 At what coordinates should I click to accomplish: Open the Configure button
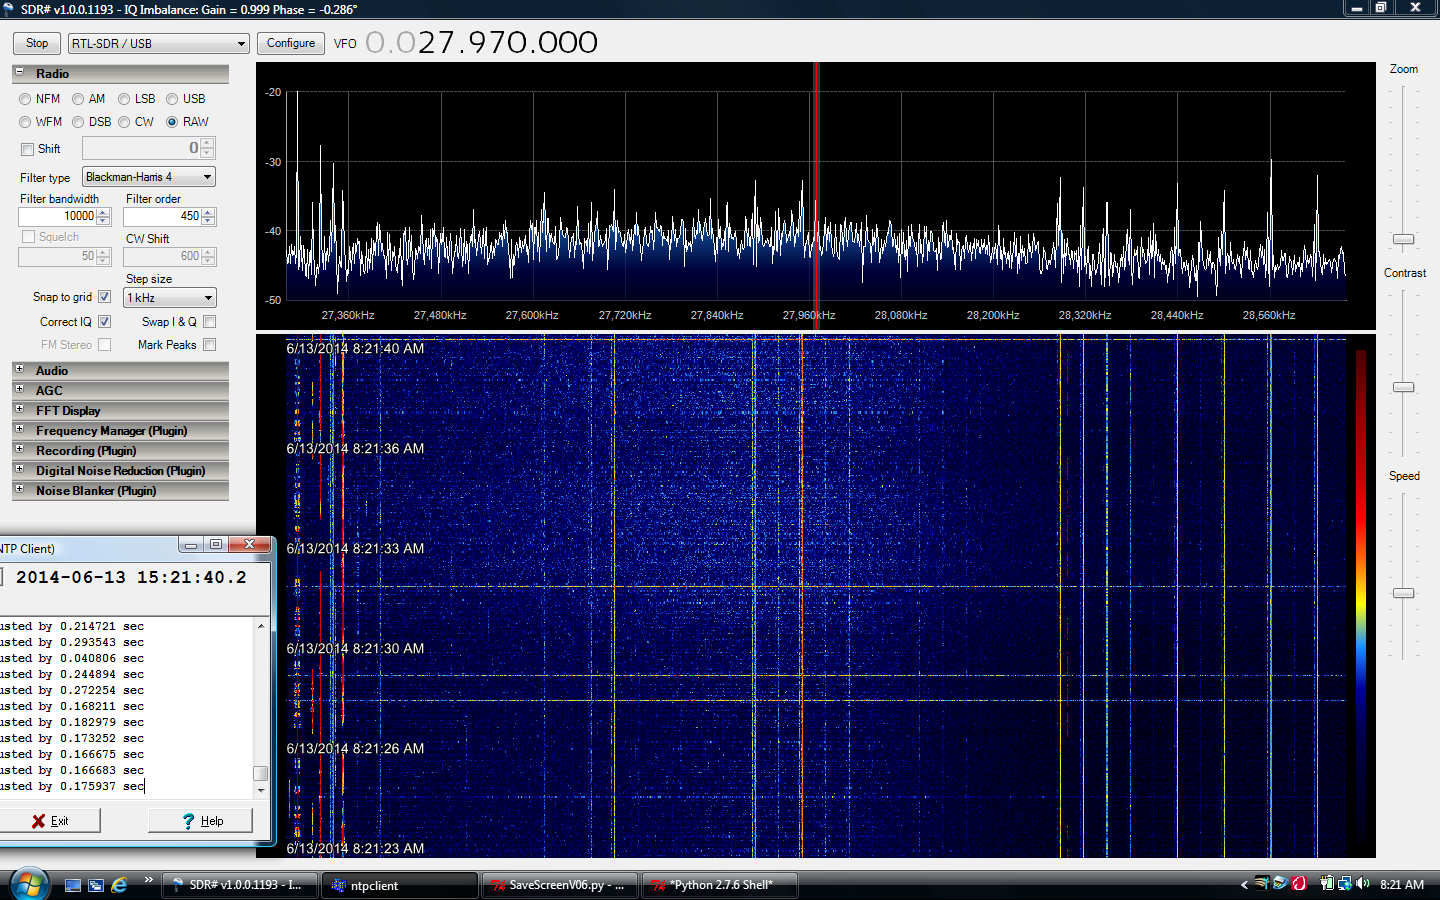(291, 43)
